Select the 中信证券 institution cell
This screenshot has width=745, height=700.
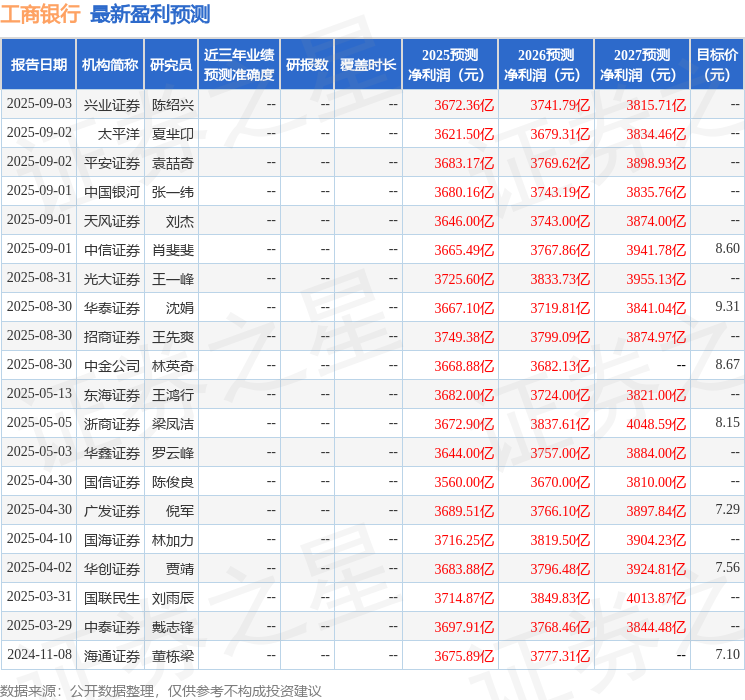tap(112, 250)
